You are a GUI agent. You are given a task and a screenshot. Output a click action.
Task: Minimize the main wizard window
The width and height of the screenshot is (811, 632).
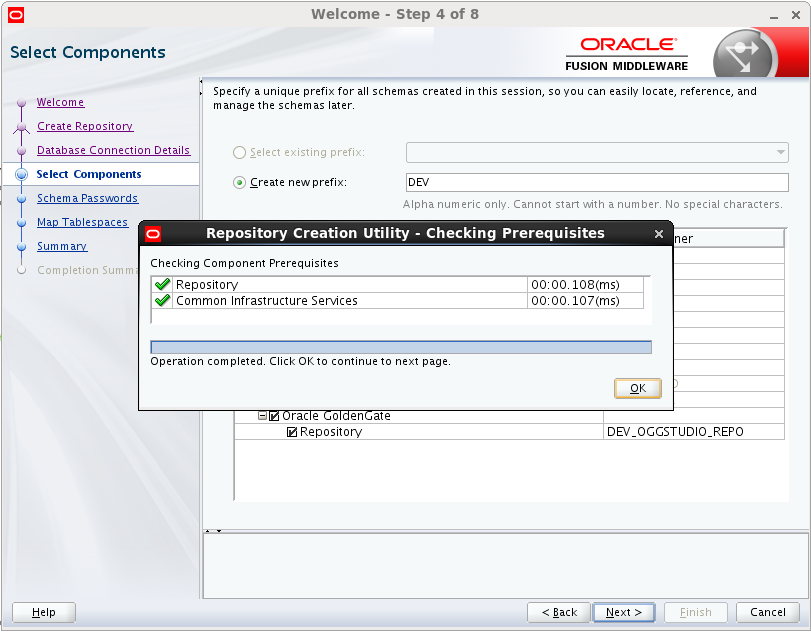[x=774, y=17]
